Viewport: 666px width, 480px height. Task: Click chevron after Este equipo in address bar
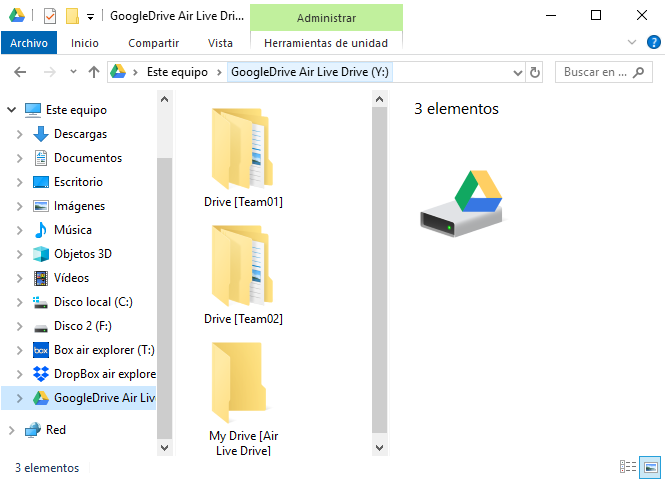coord(219,72)
